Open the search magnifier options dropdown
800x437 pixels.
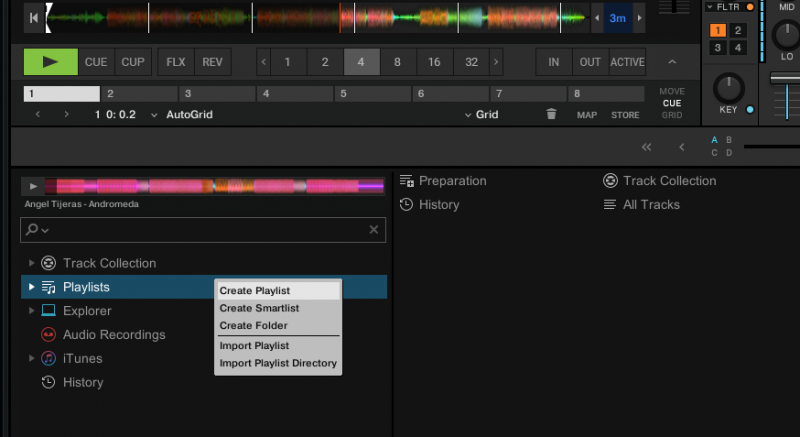(x=37, y=230)
